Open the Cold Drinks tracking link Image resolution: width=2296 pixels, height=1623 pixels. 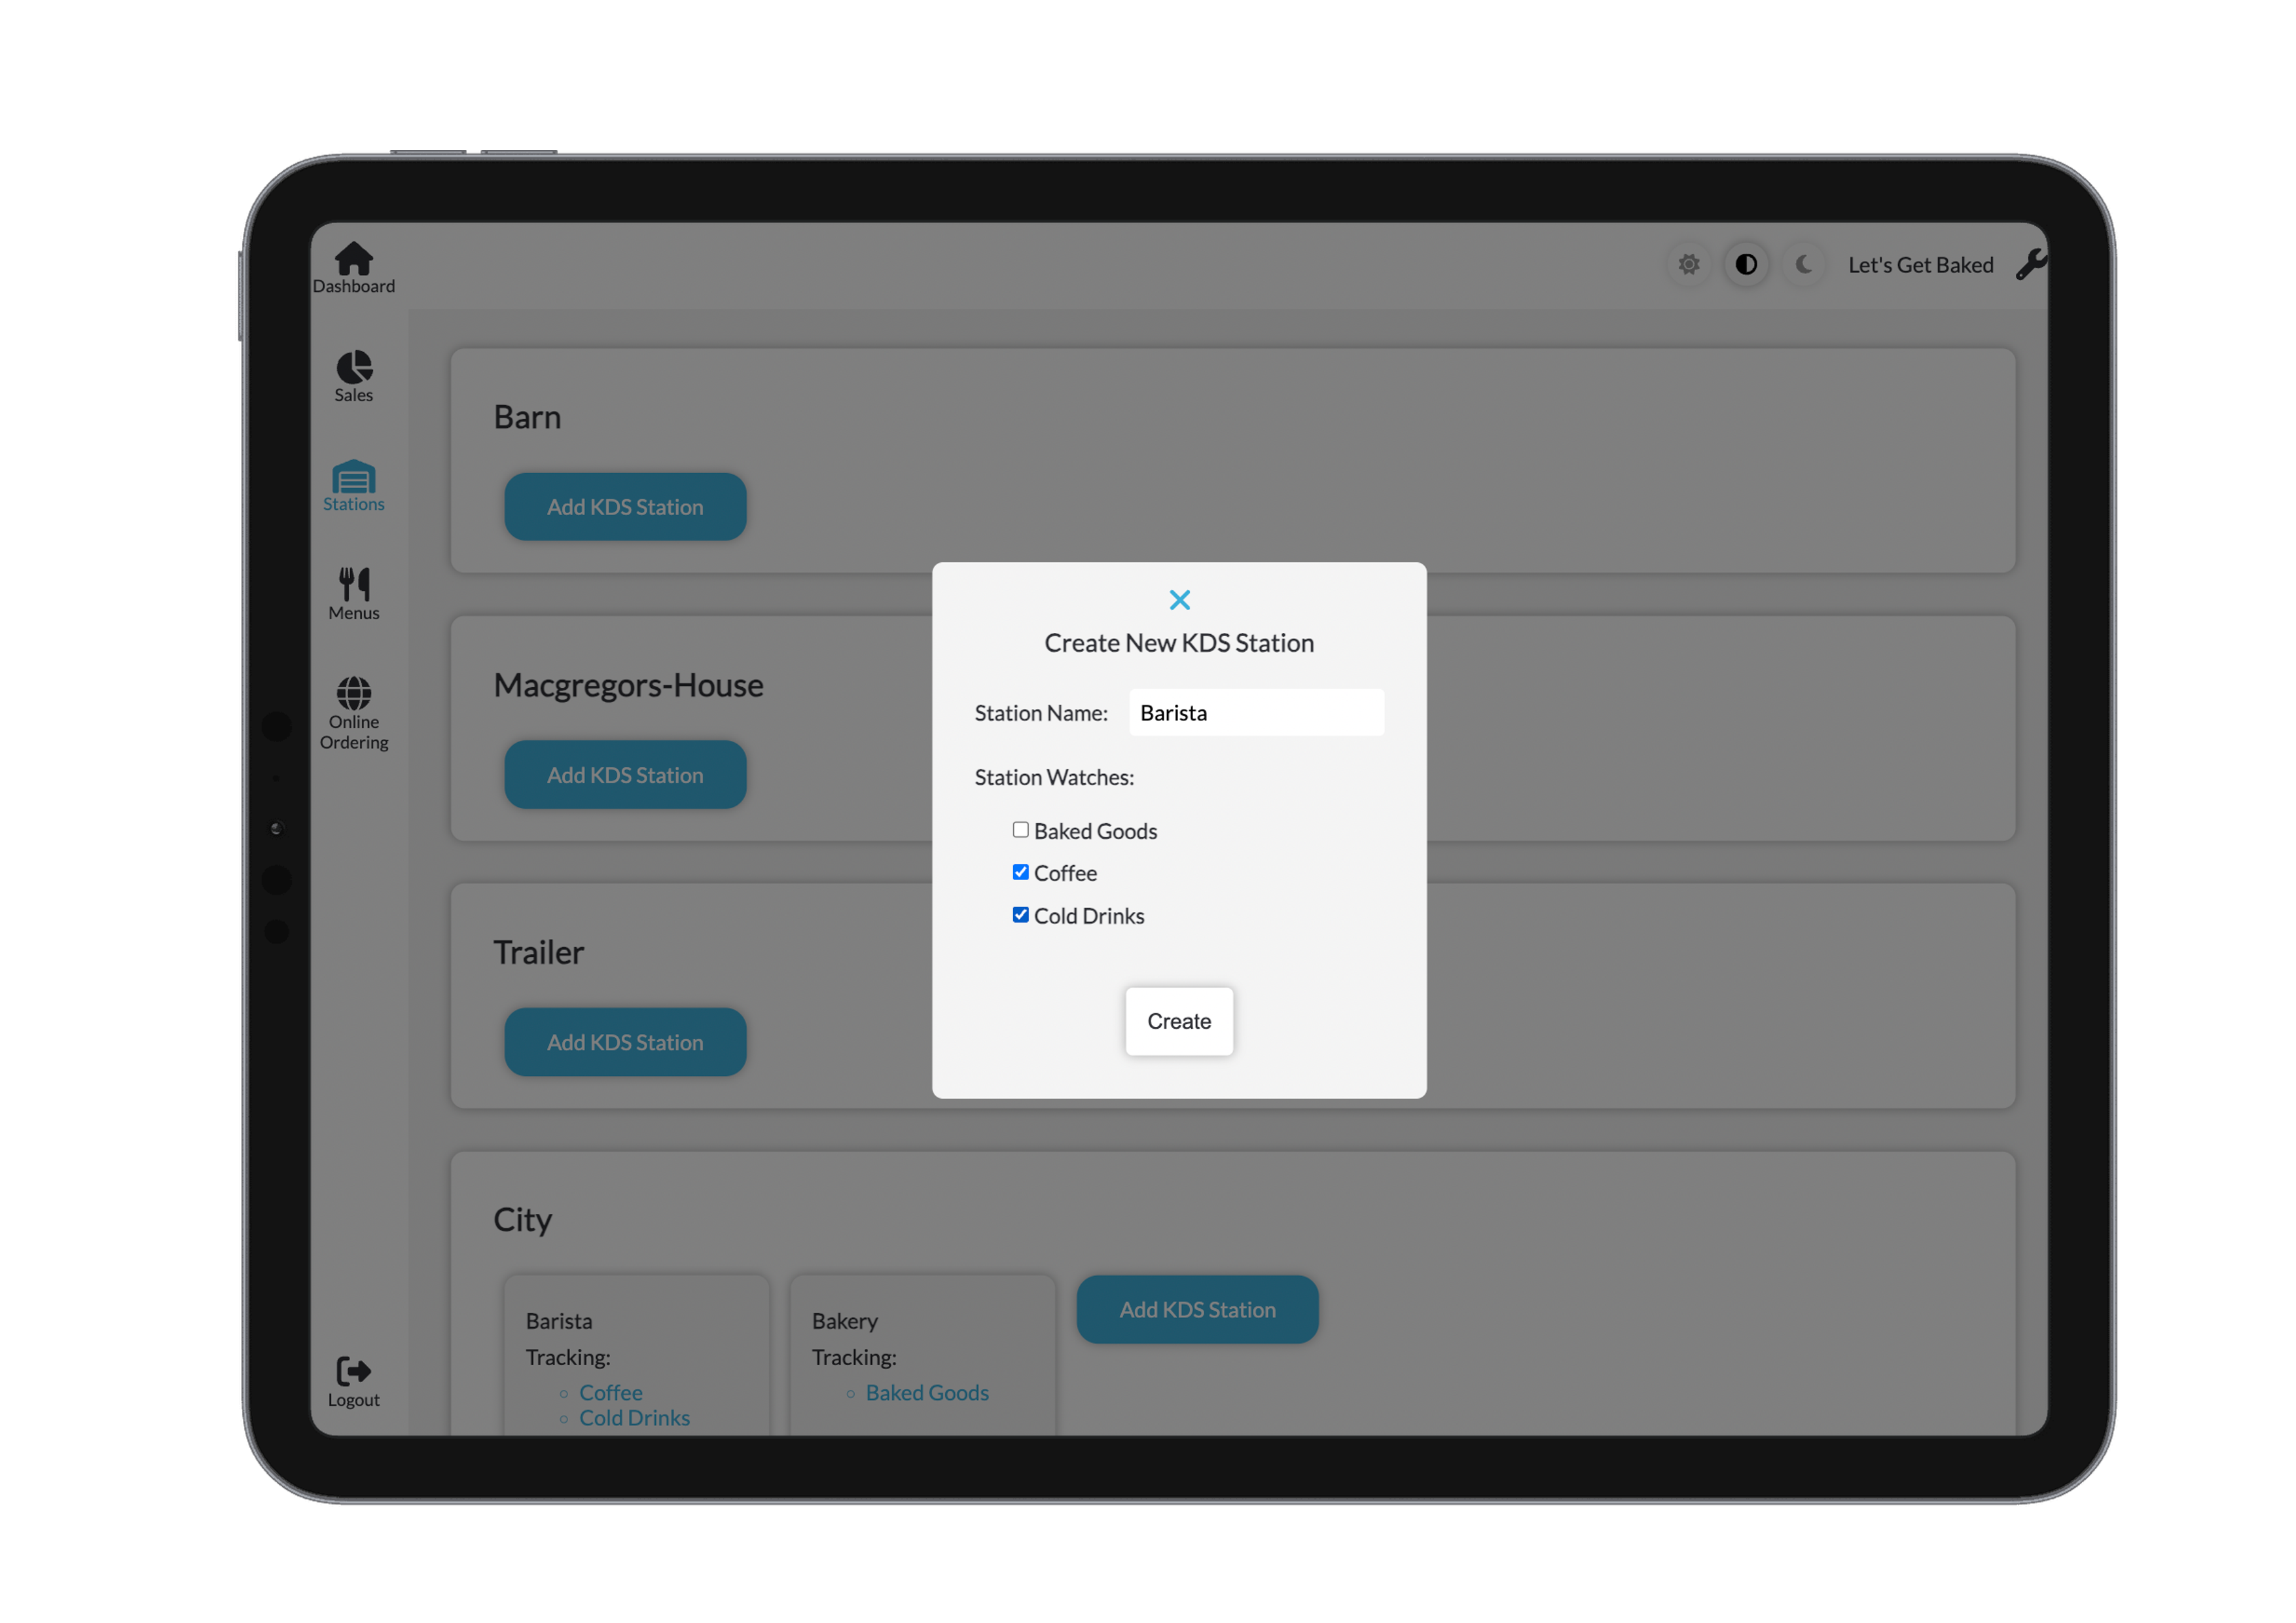click(634, 1417)
